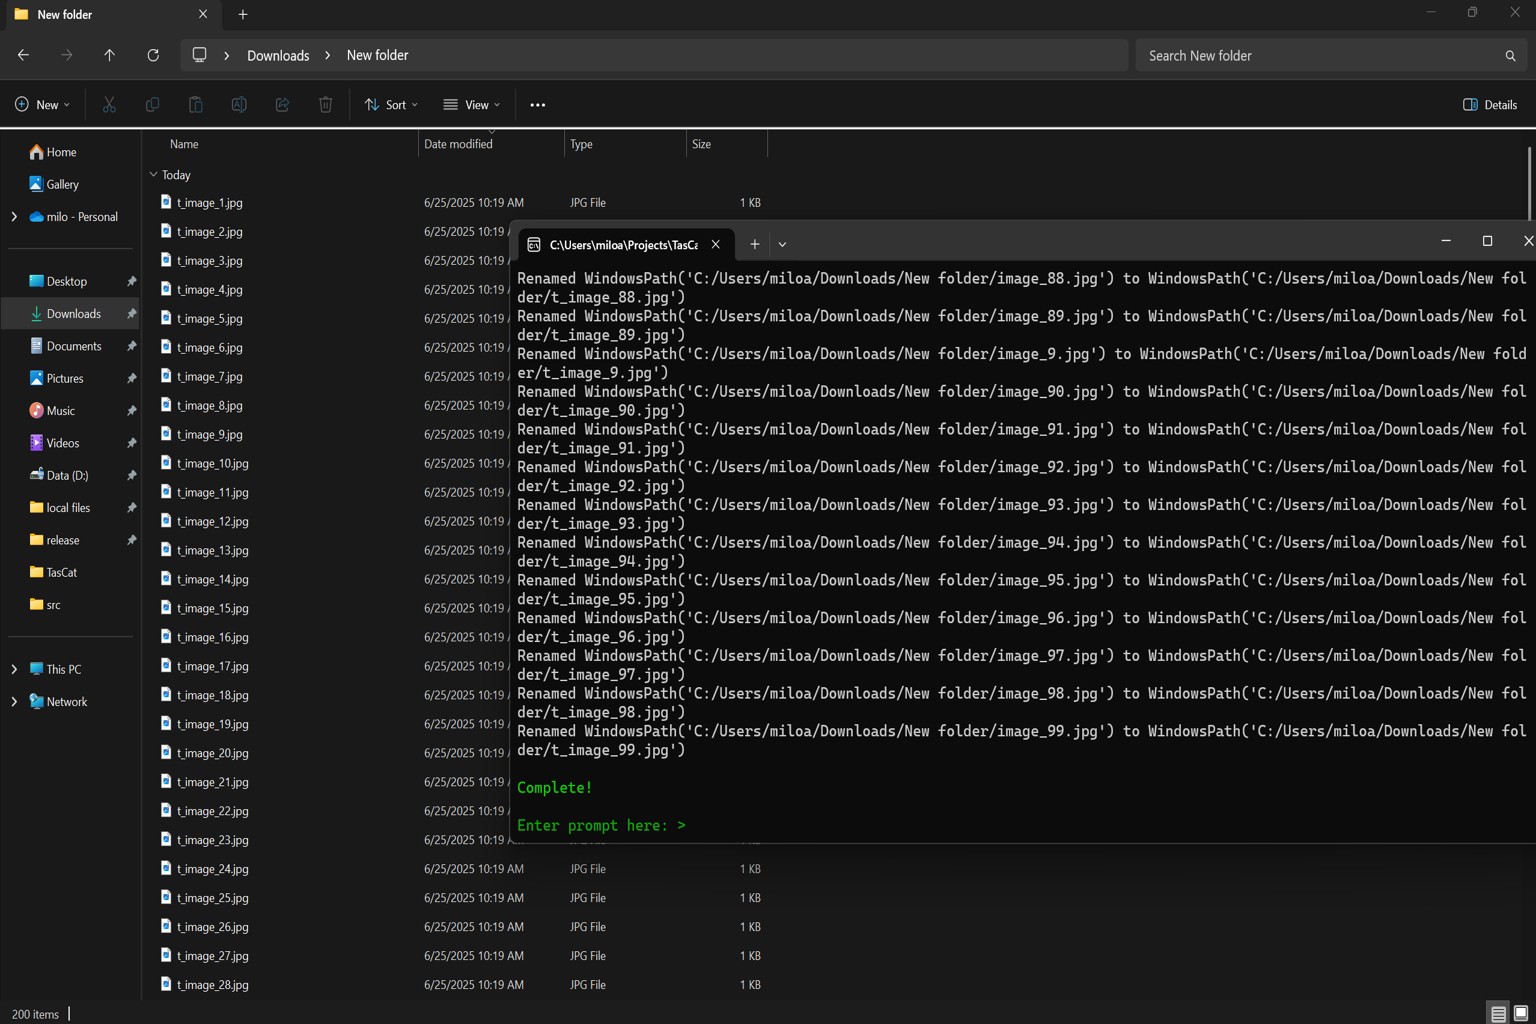Close the terminal tab C:\Users\miloa\Projects

[716, 244]
